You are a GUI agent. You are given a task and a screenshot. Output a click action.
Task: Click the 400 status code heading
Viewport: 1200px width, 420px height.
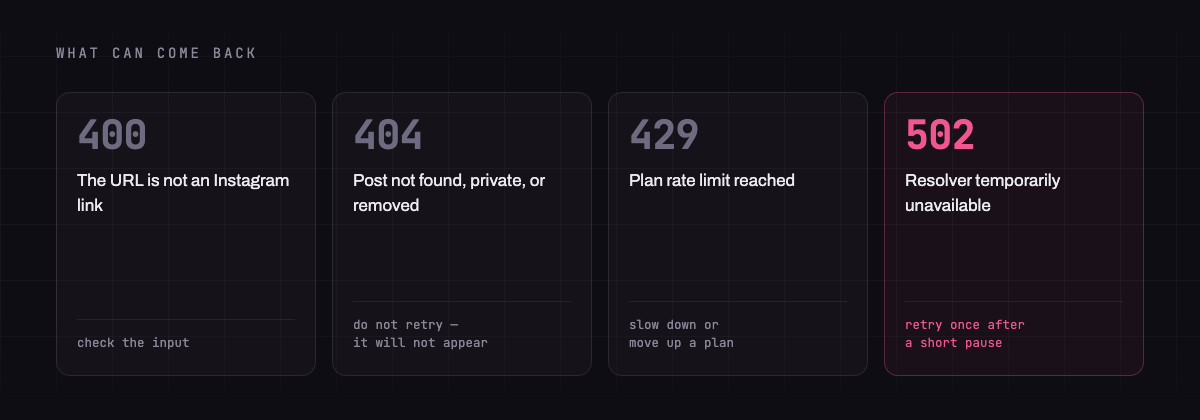coord(112,135)
